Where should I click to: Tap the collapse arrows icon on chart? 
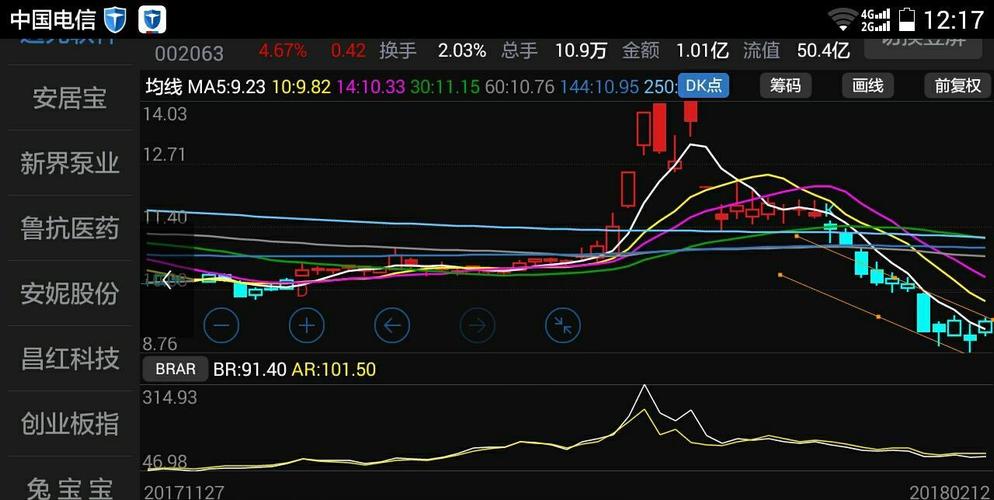pyautogui.click(x=563, y=326)
